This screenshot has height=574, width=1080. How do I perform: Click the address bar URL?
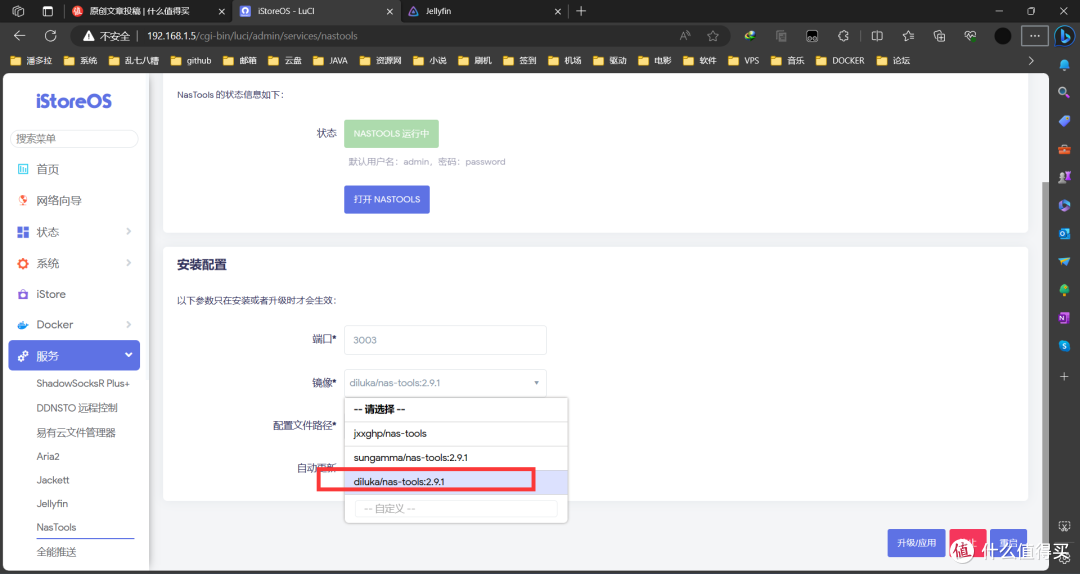coord(252,36)
